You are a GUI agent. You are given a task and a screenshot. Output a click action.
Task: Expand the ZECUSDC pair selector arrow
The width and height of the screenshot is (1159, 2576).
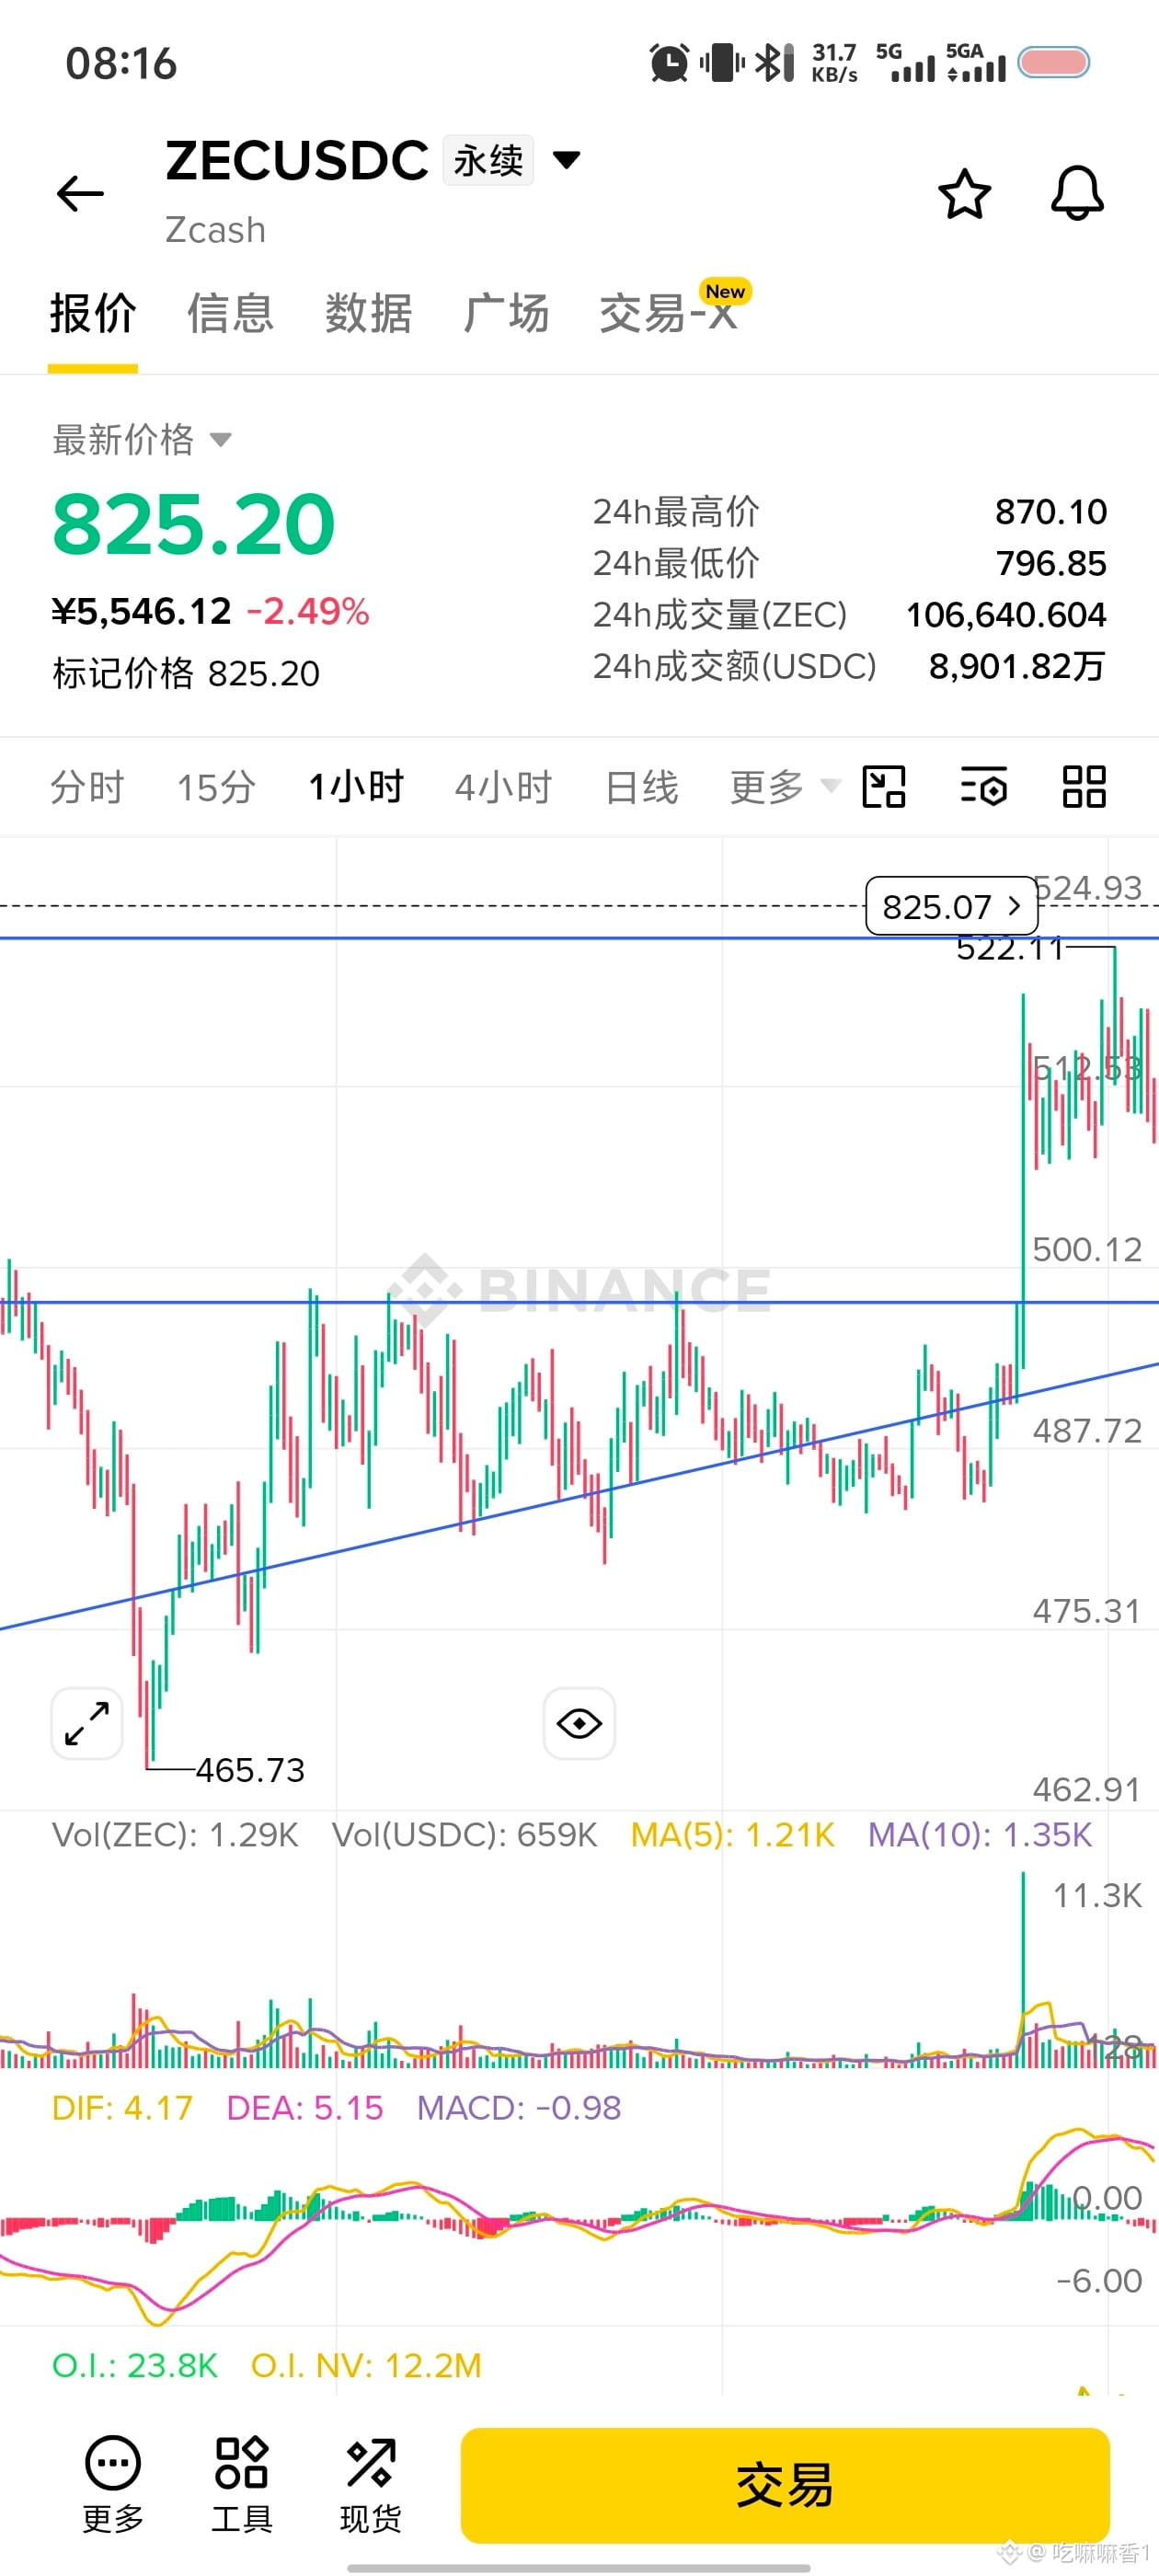pyautogui.click(x=567, y=160)
